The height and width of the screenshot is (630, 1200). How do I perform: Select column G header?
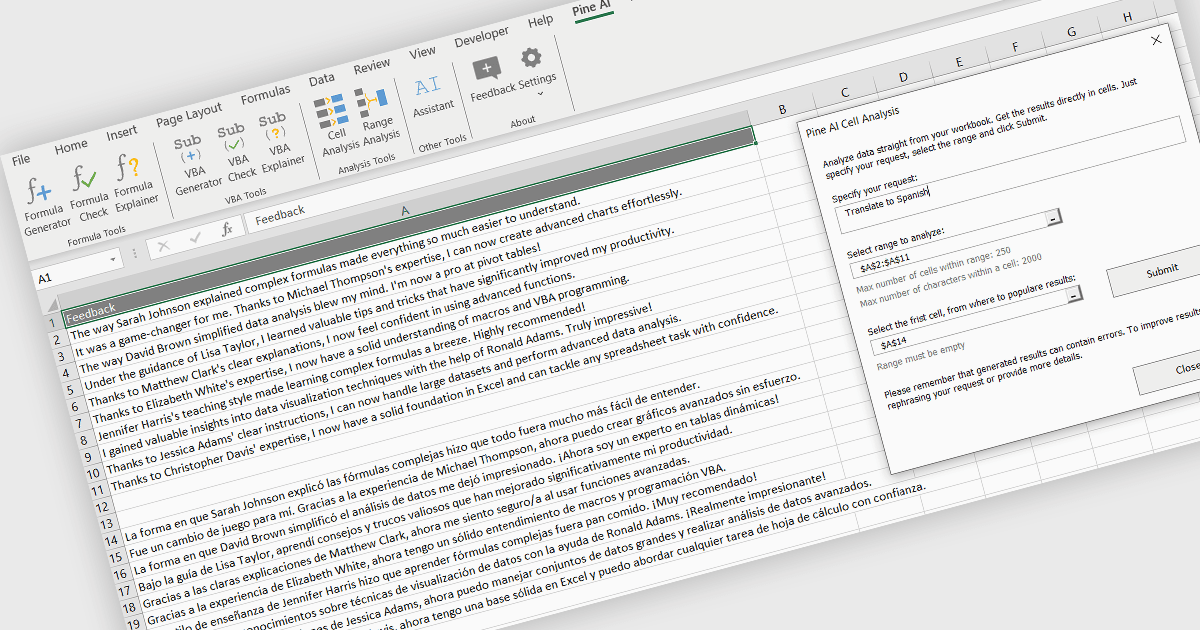coord(1070,33)
